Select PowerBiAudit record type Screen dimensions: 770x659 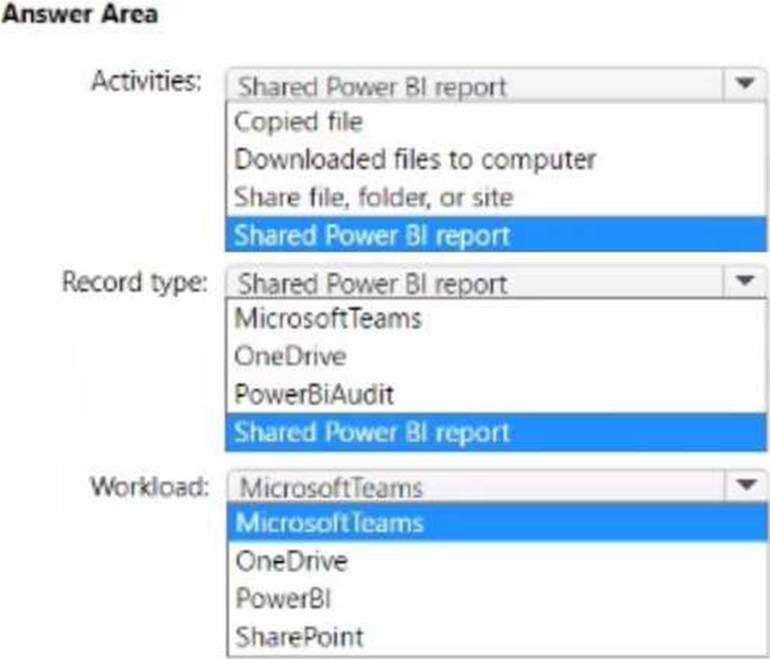[x=496, y=394]
